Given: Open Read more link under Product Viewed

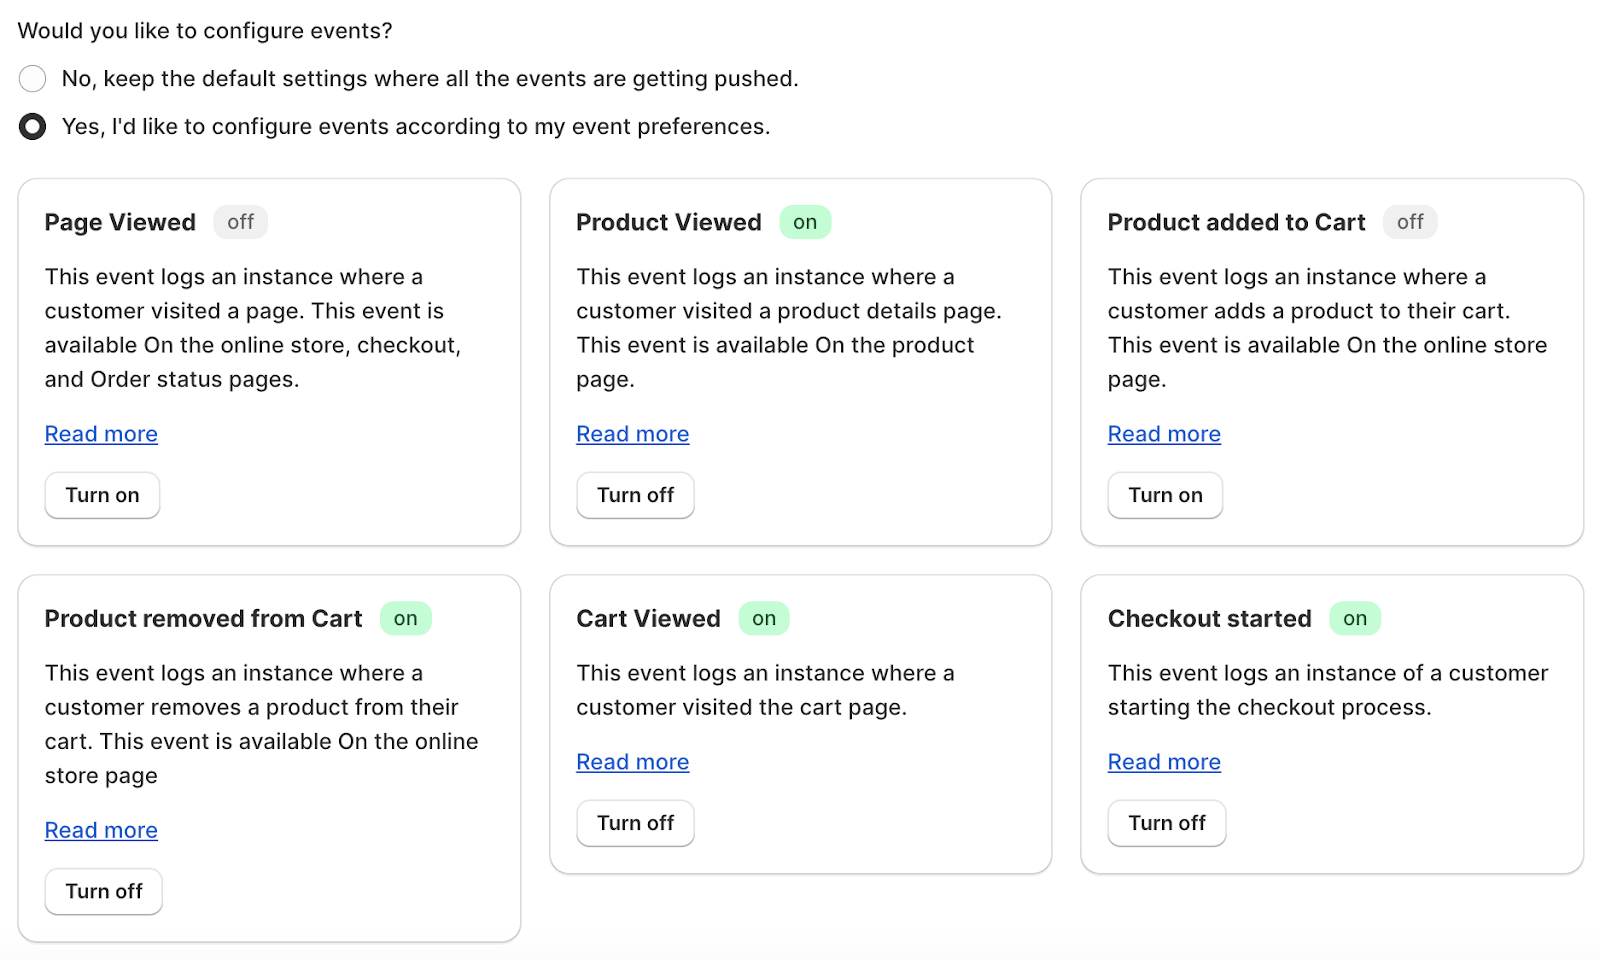Looking at the screenshot, I should 633,434.
